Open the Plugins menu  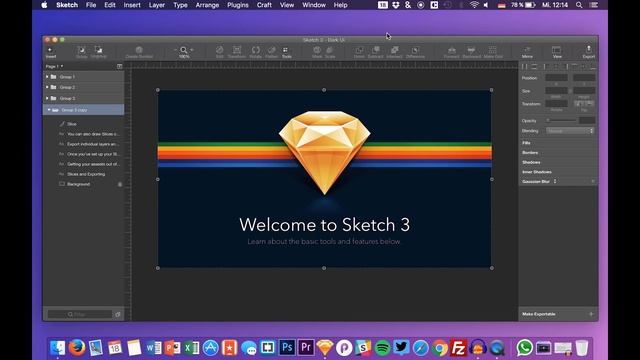click(238, 5)
